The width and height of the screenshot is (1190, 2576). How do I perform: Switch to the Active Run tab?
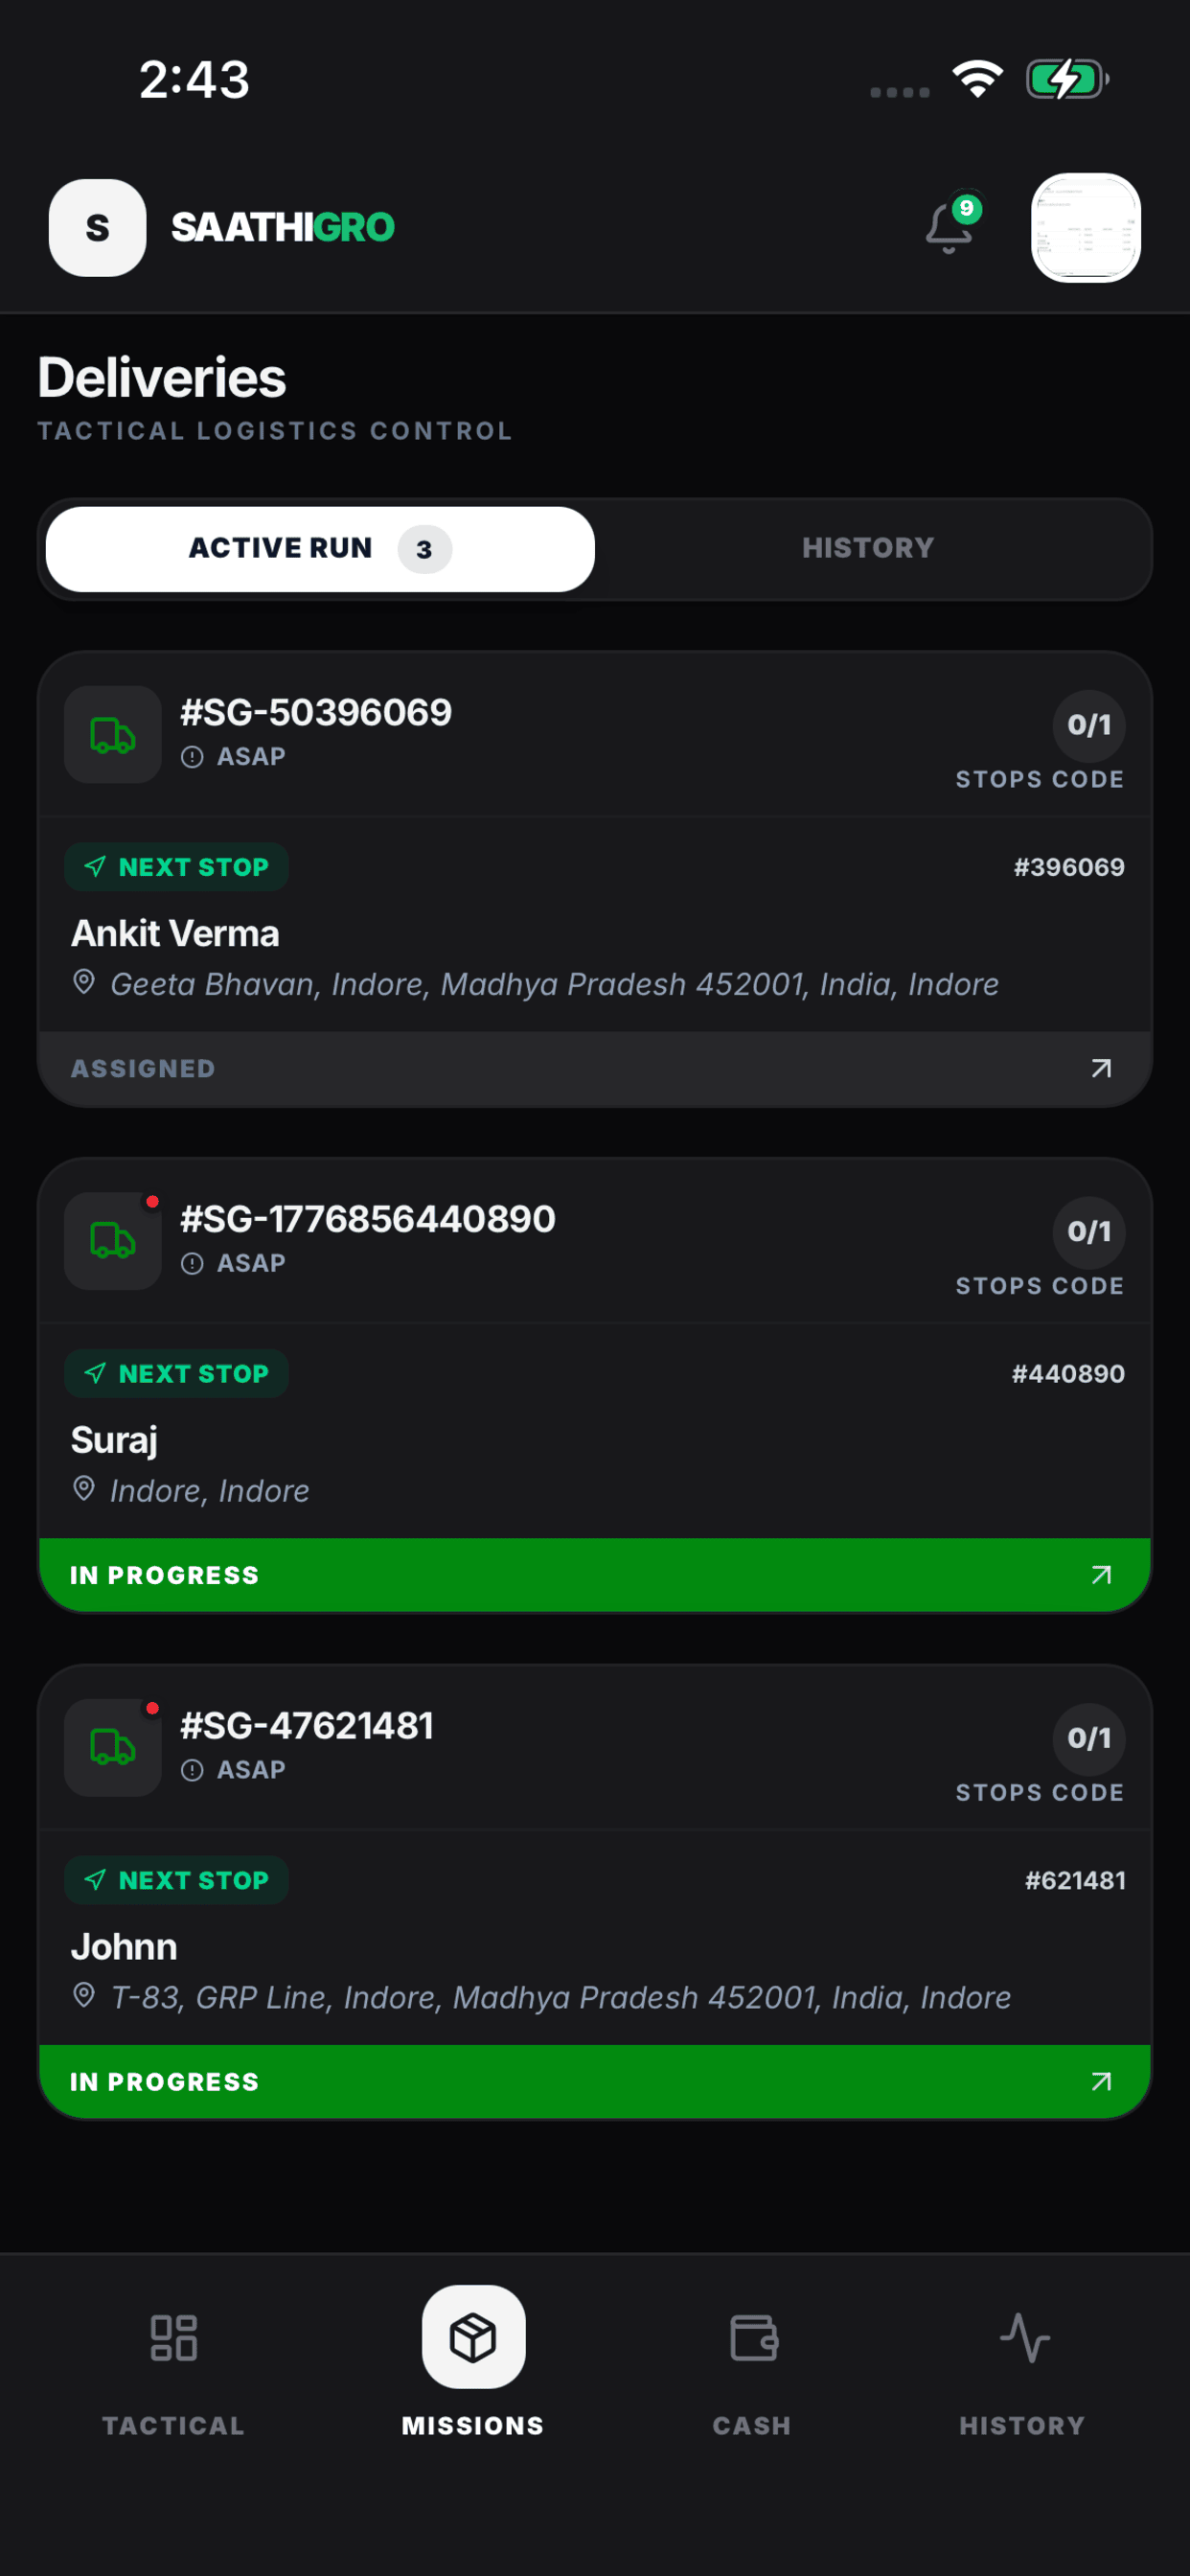320,549
